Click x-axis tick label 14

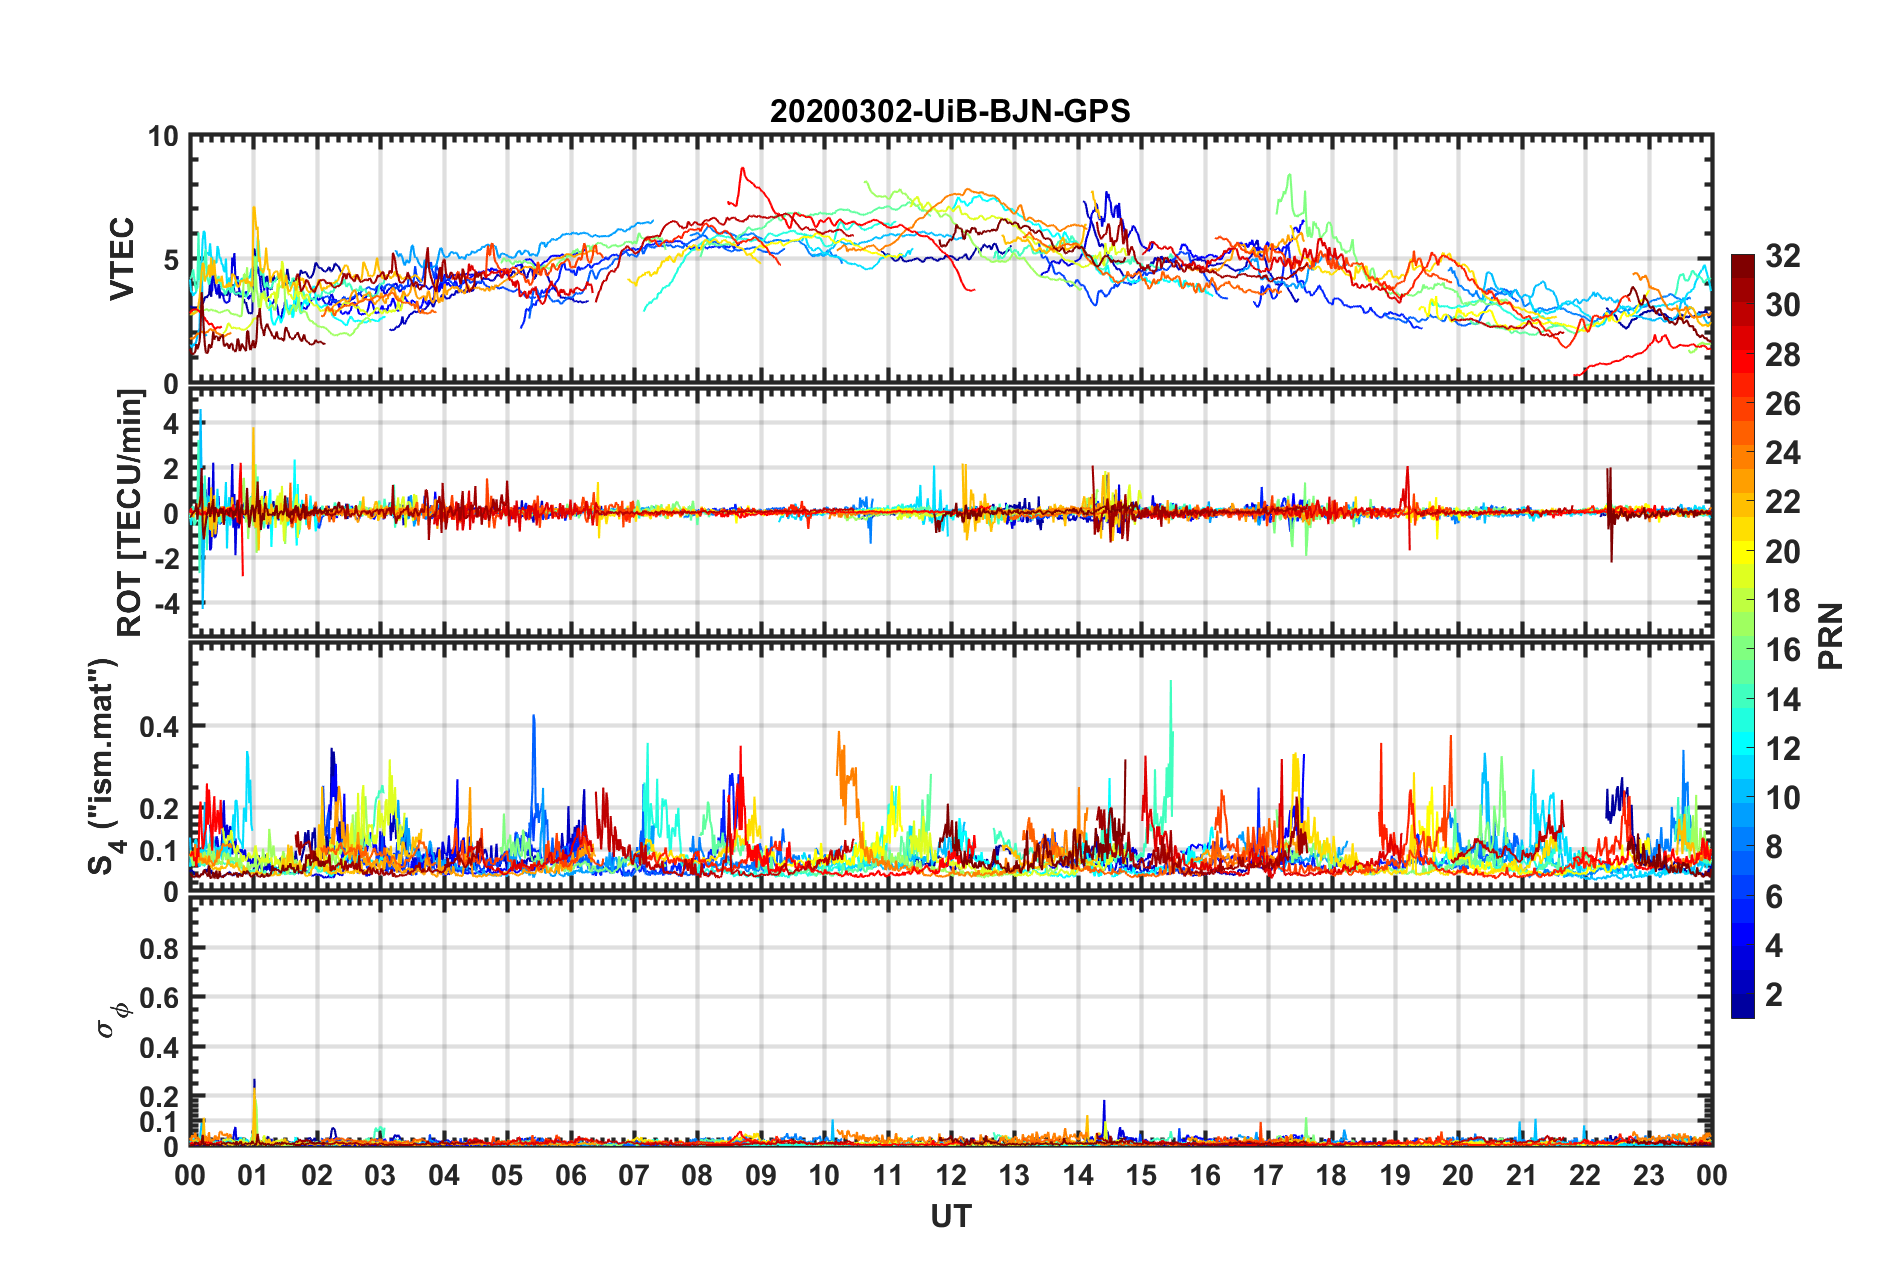point(1078,1175)
